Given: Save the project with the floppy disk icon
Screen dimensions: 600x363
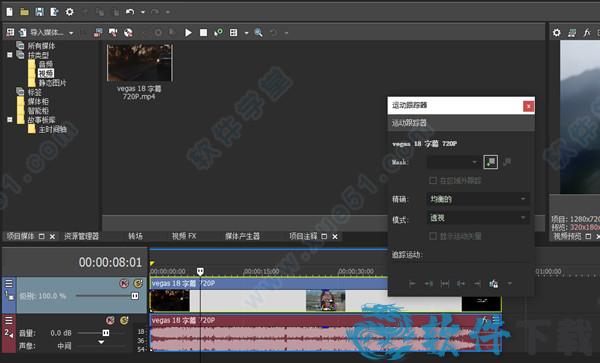Looking at the screenshot, I should pos(39,12).
